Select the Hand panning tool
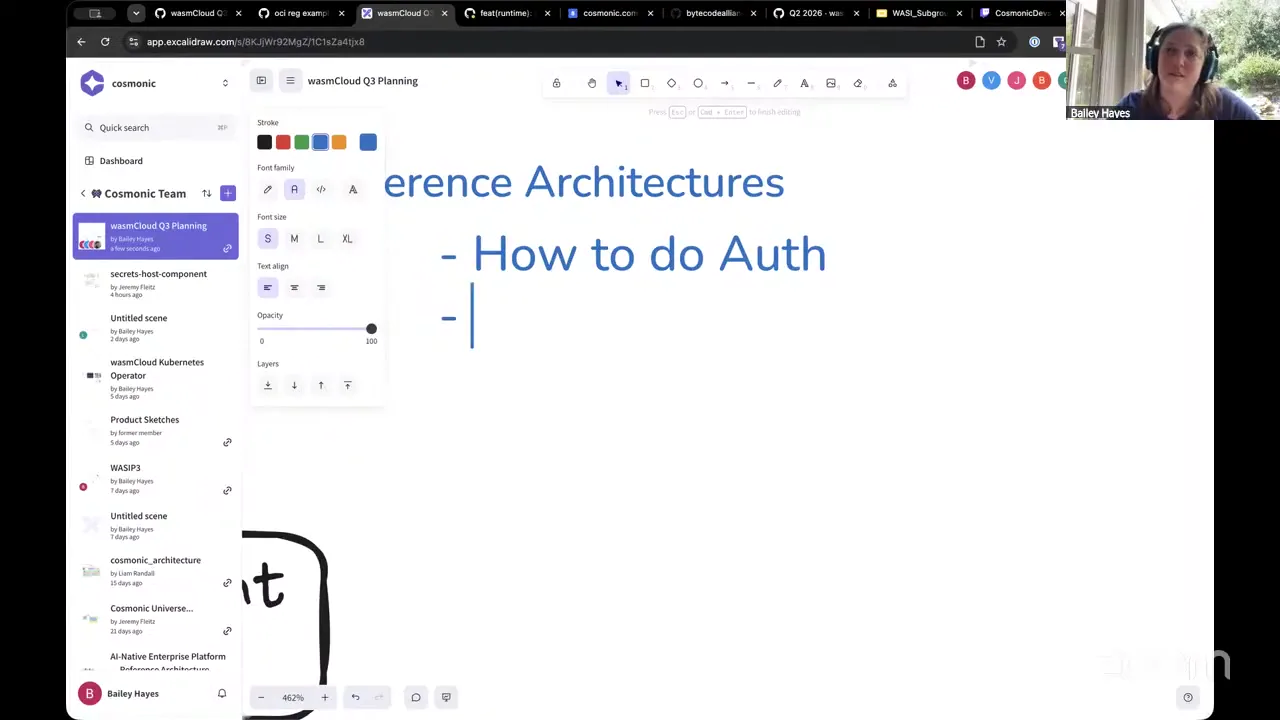 (x=592, y=83)
